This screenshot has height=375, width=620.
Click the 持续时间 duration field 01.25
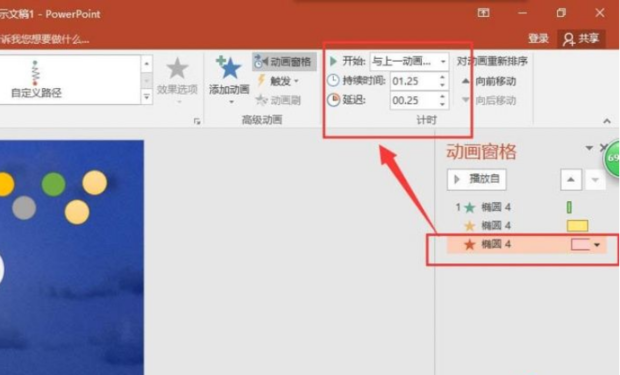(414, 81)
